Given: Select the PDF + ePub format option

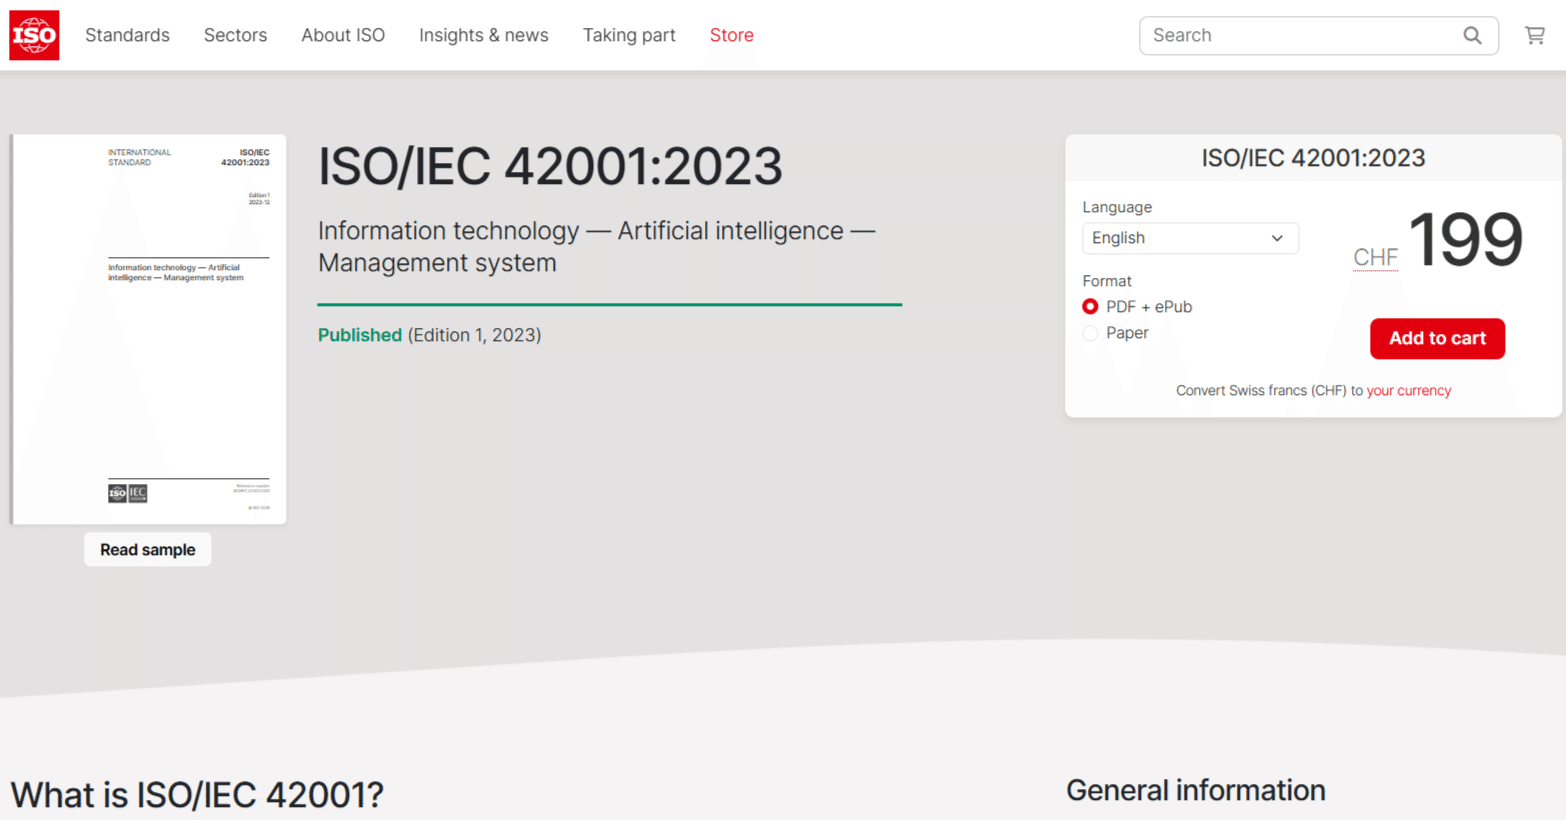Looking at the screenshot, I should click(1090, 307).
